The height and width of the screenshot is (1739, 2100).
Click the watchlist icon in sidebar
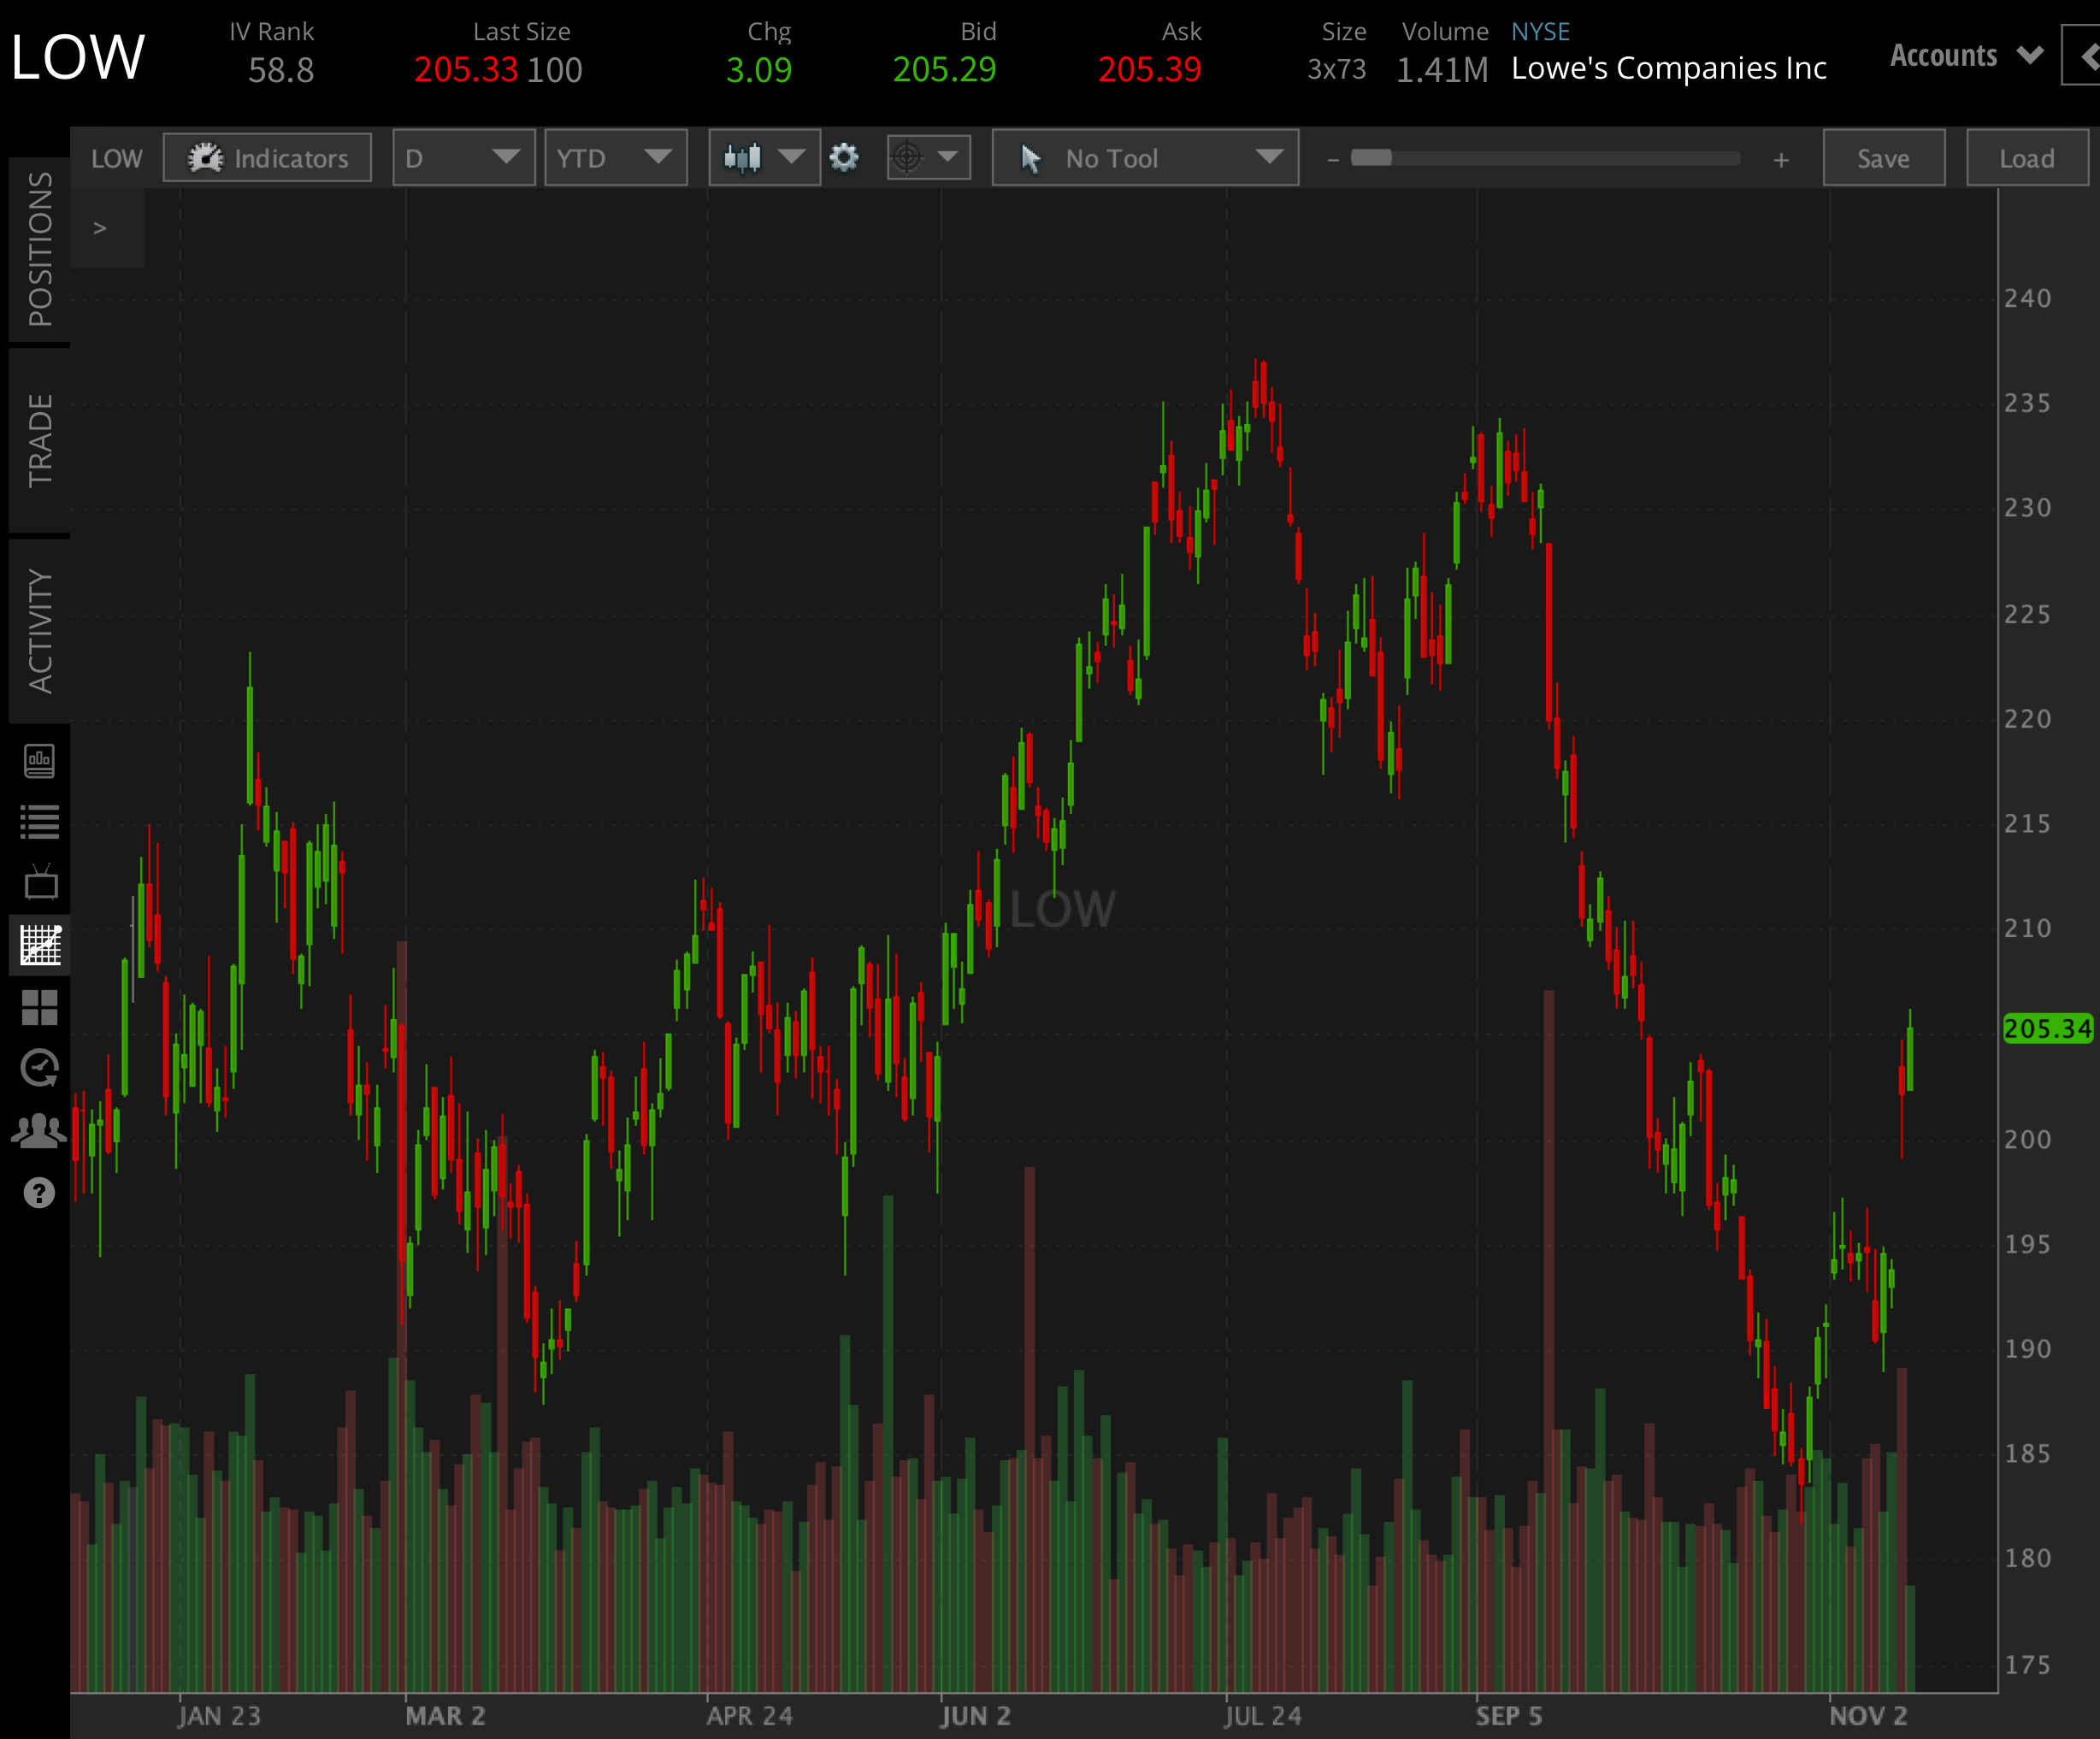(x=40, y=821)
